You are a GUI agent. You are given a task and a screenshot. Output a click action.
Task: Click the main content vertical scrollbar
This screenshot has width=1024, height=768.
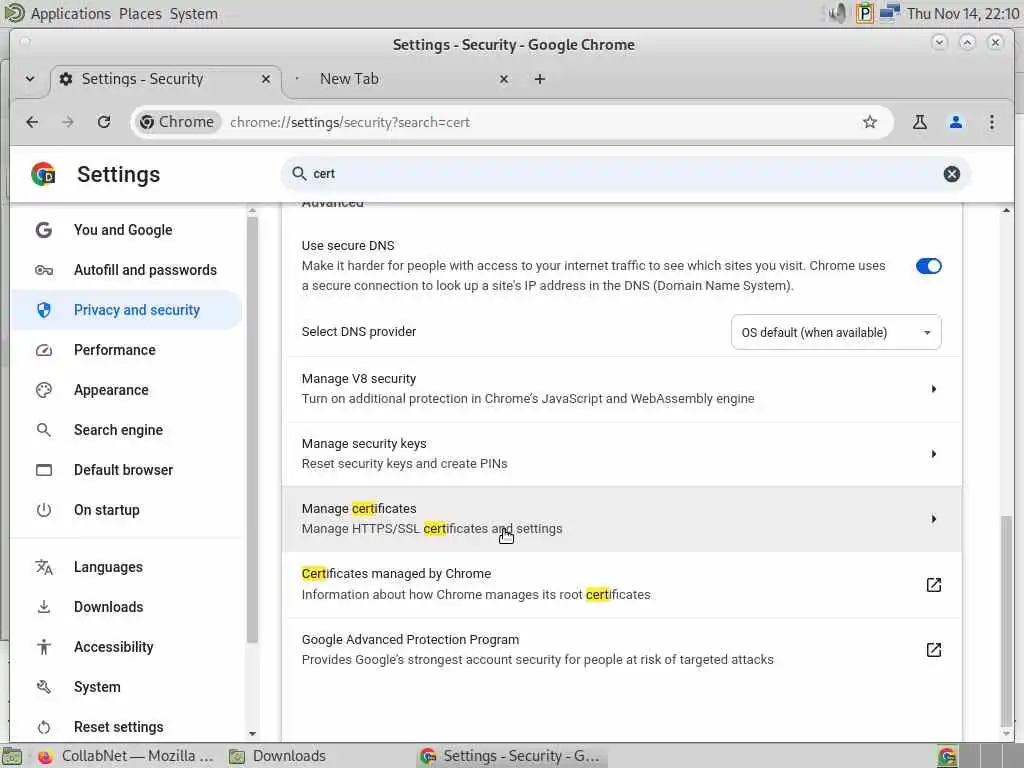point(1006,620)
